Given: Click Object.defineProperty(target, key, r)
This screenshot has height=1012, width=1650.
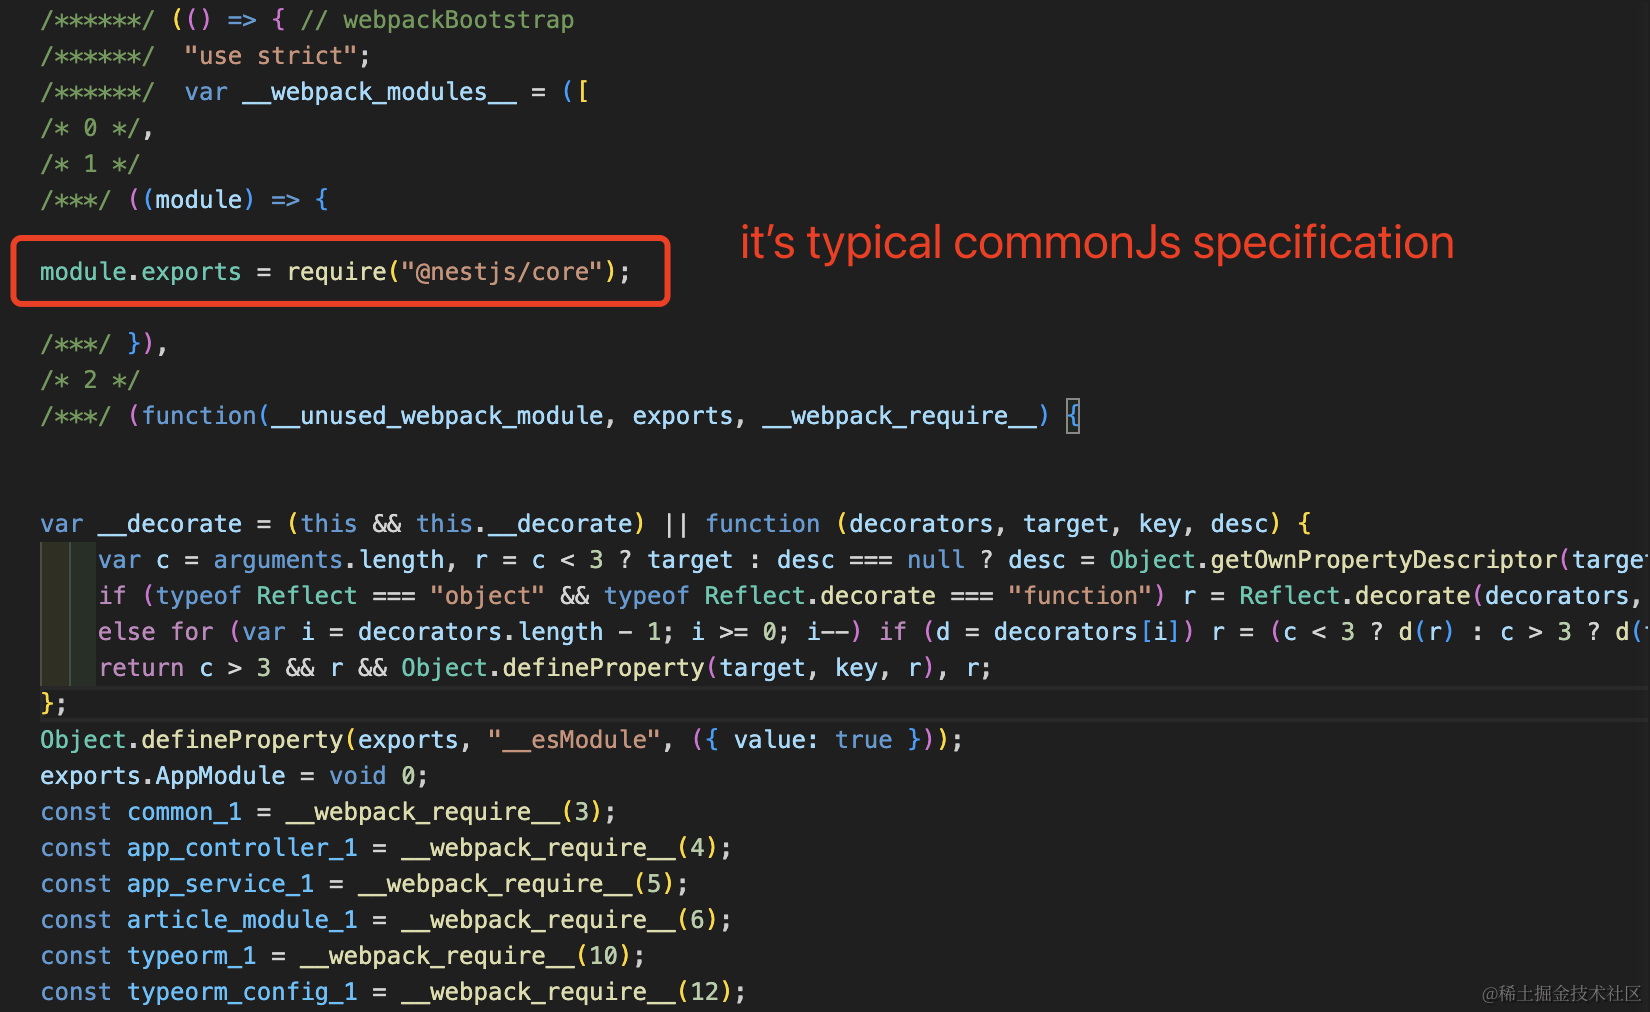Looking at the screenshot, I should [x=667, y=668].
